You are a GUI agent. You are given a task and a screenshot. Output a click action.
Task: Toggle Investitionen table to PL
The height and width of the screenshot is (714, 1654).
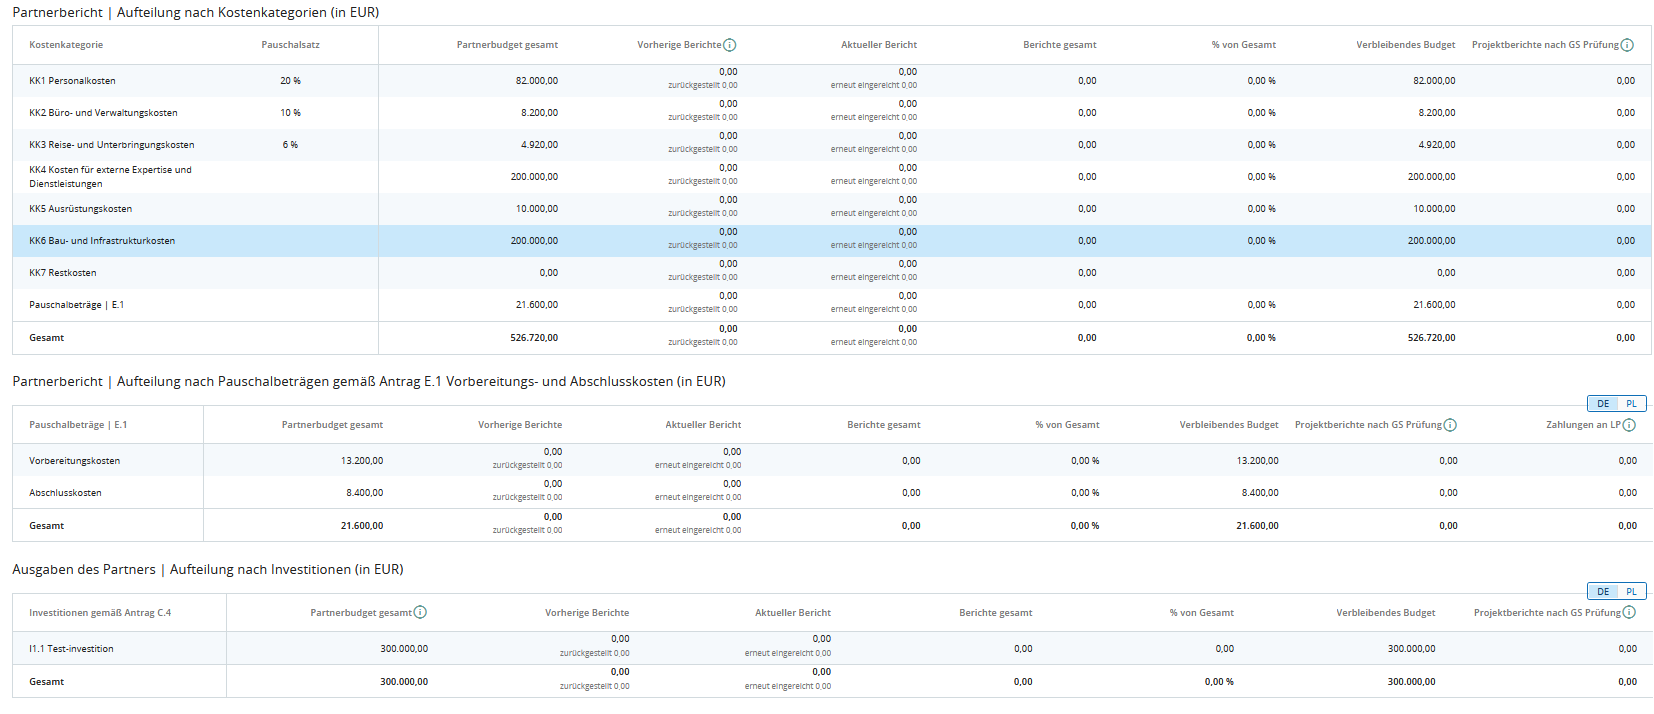(x=1631, y=591)
